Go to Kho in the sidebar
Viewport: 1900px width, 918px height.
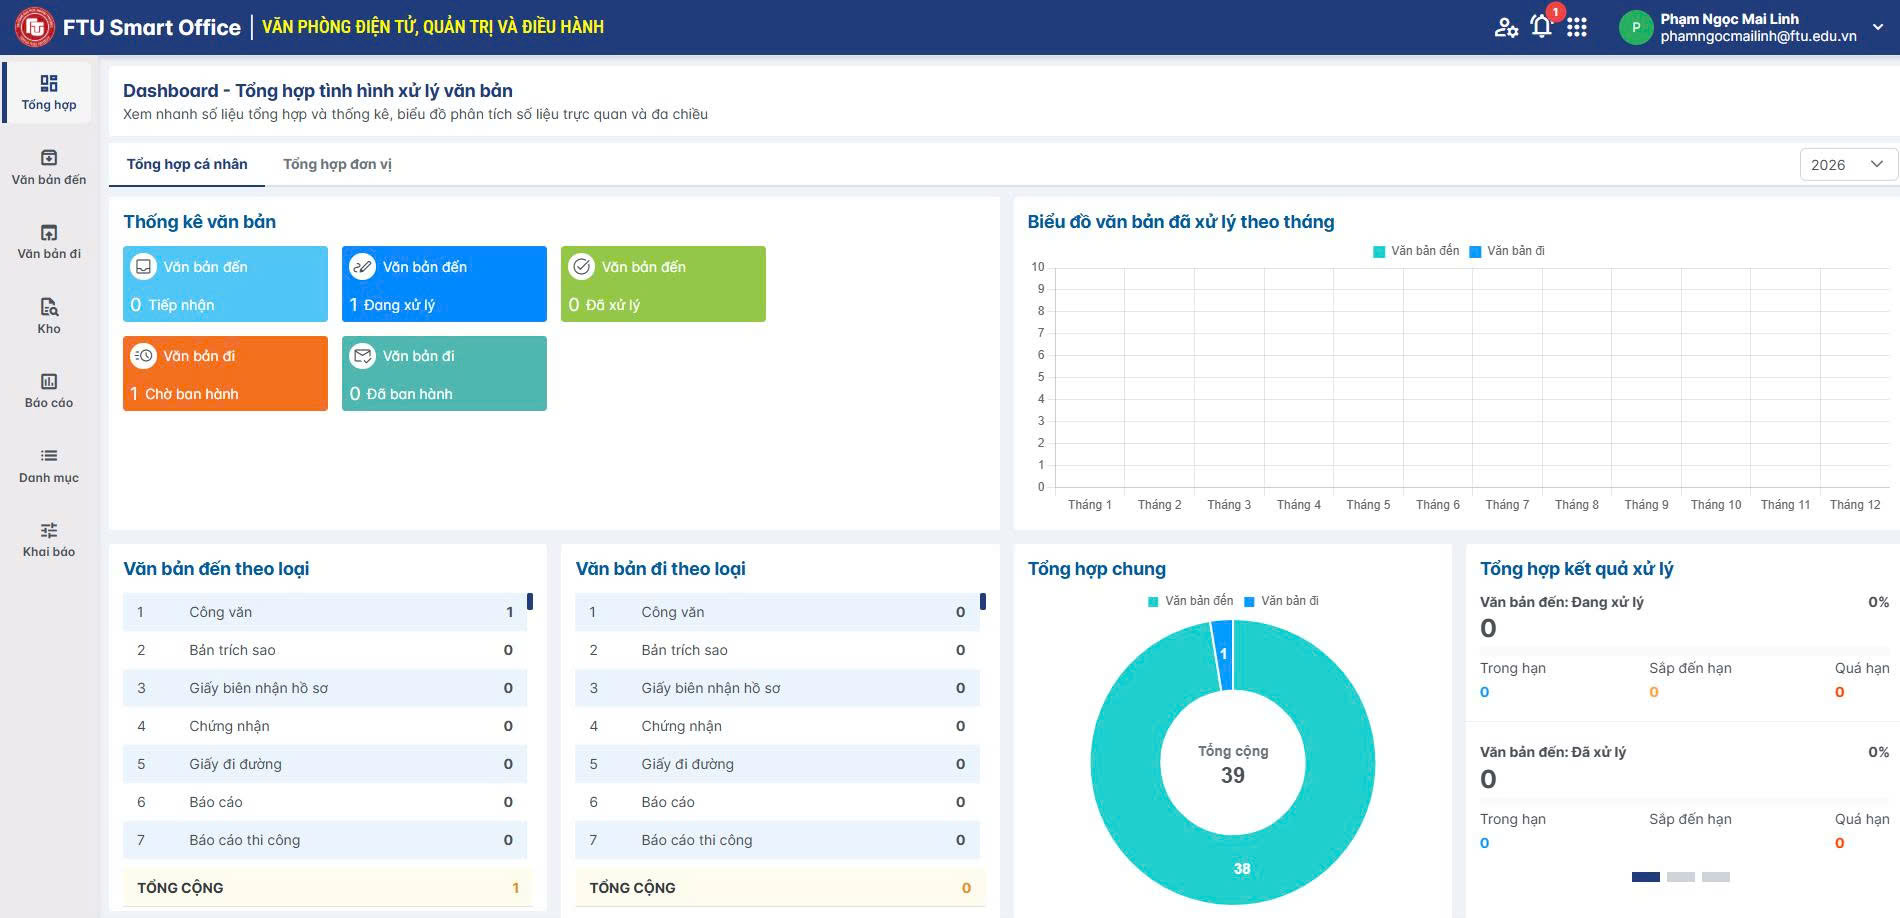[x=49, y=316]
